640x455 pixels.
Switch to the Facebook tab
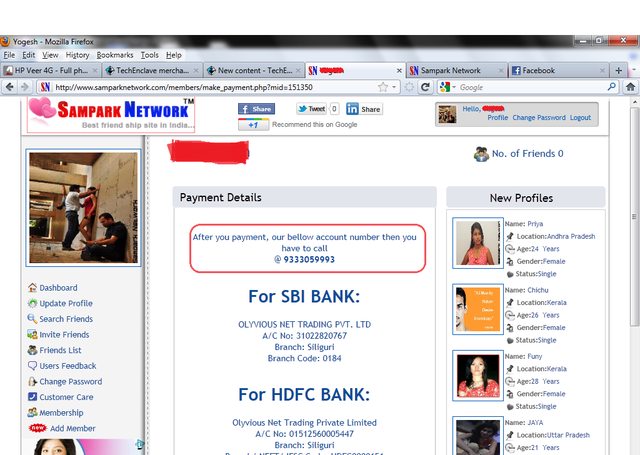(x=558, y=71)
